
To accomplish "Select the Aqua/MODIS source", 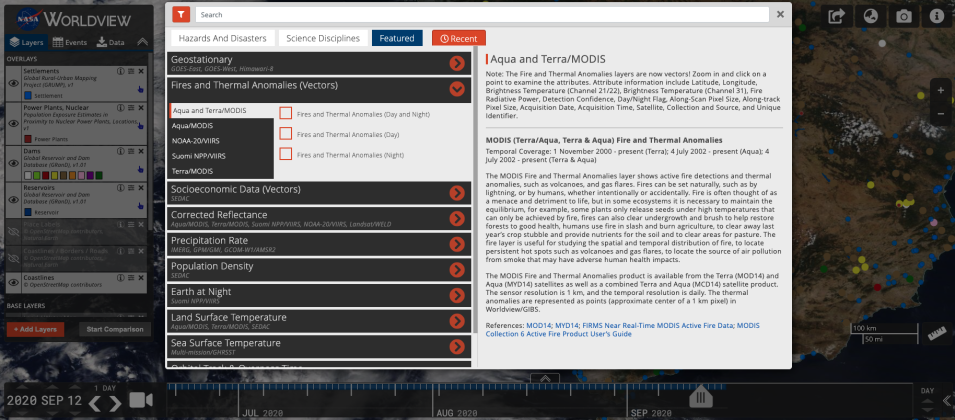I will (221, 126).
